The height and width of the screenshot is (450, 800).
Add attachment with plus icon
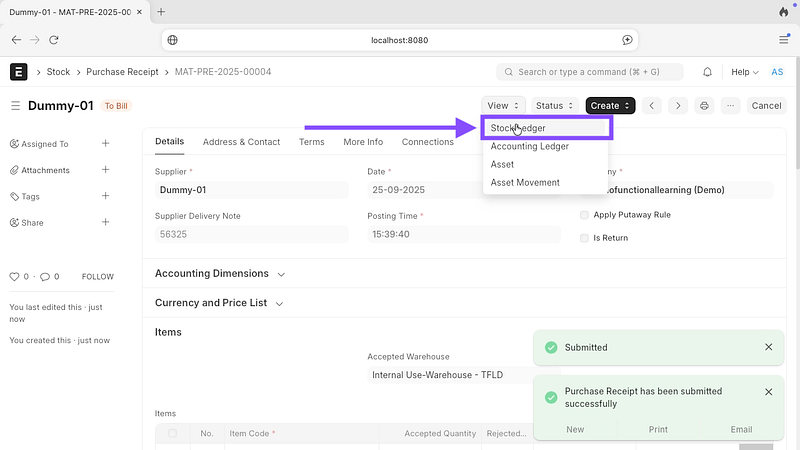point(106,170)
